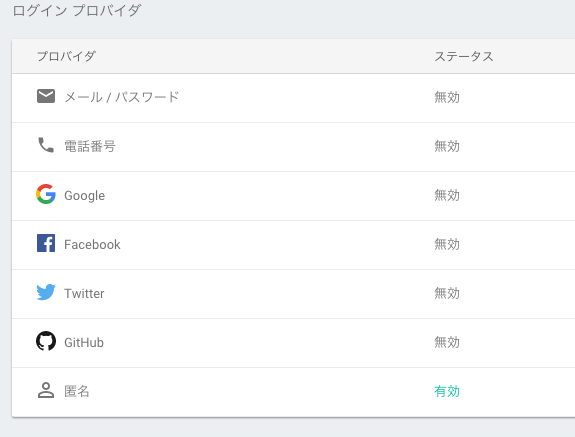Select the Twitter provider label
Screen dimensions: 575x437
click(84, 293)
